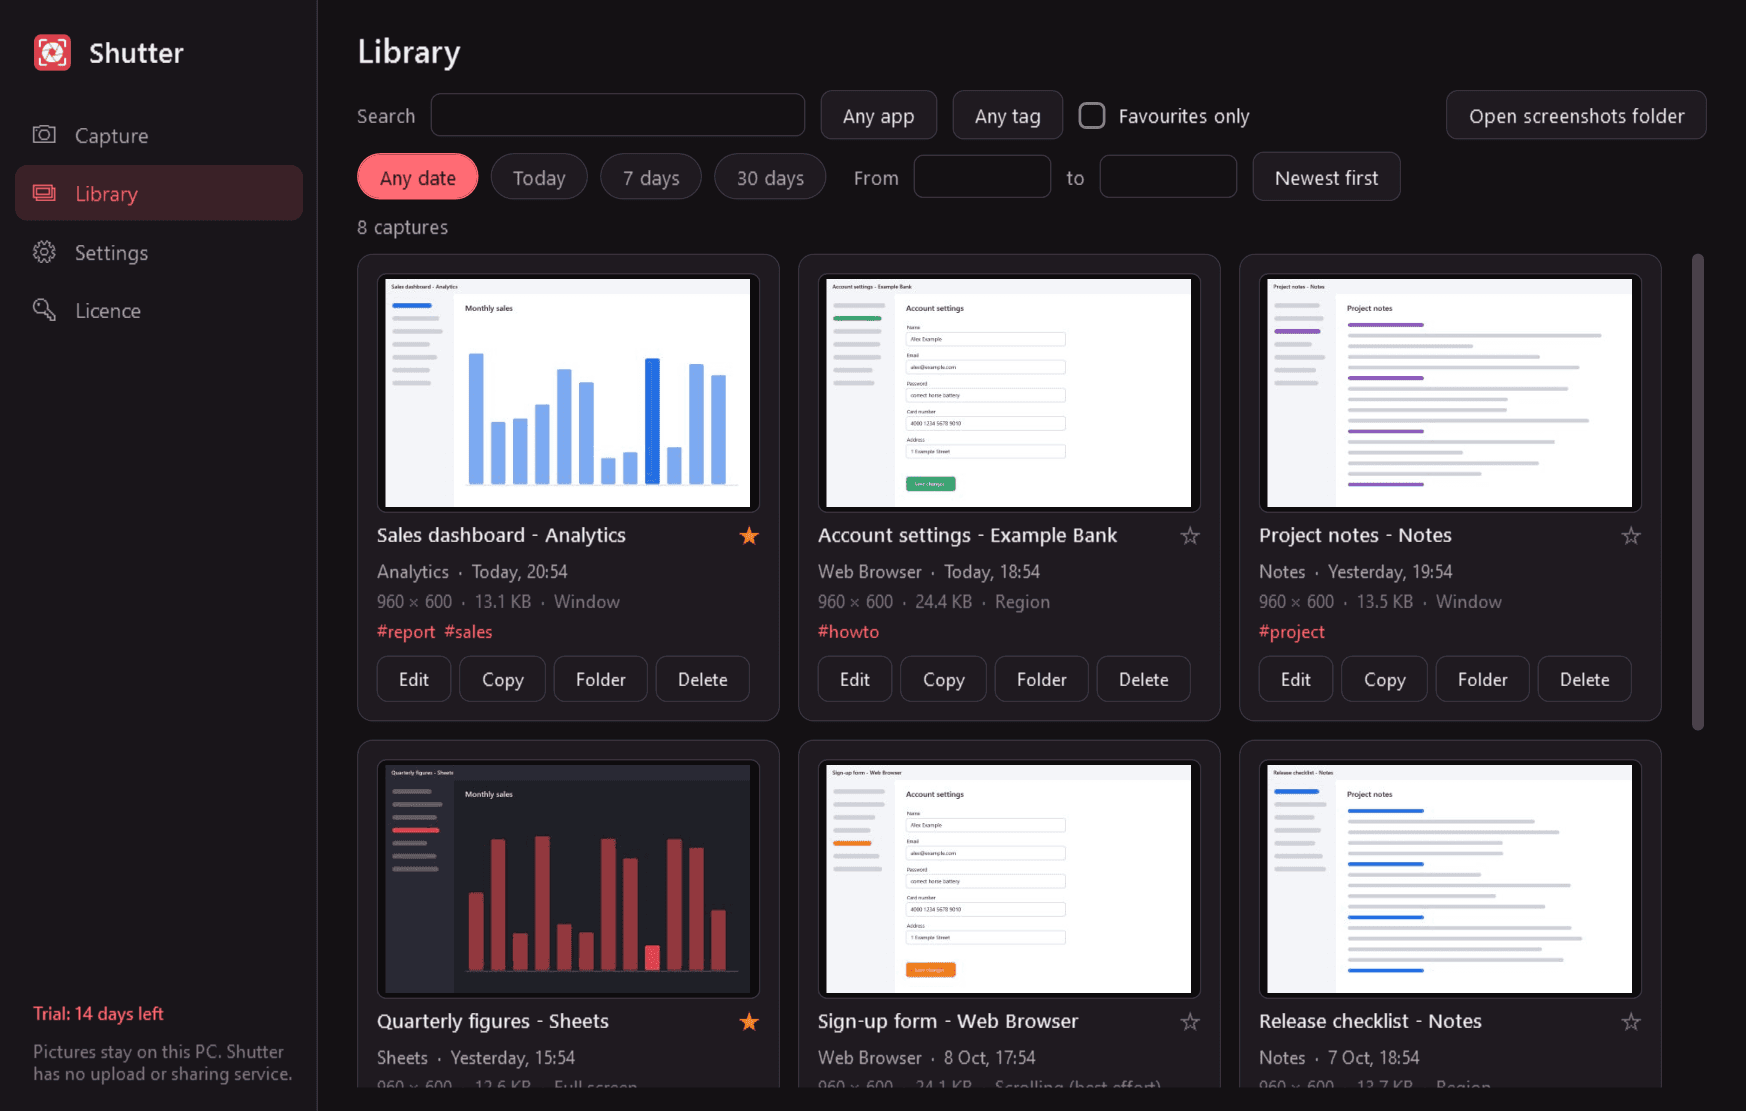Open the Sales dashboard thumbnail
1746x1111 pixels.
click(x=568, y=393)
